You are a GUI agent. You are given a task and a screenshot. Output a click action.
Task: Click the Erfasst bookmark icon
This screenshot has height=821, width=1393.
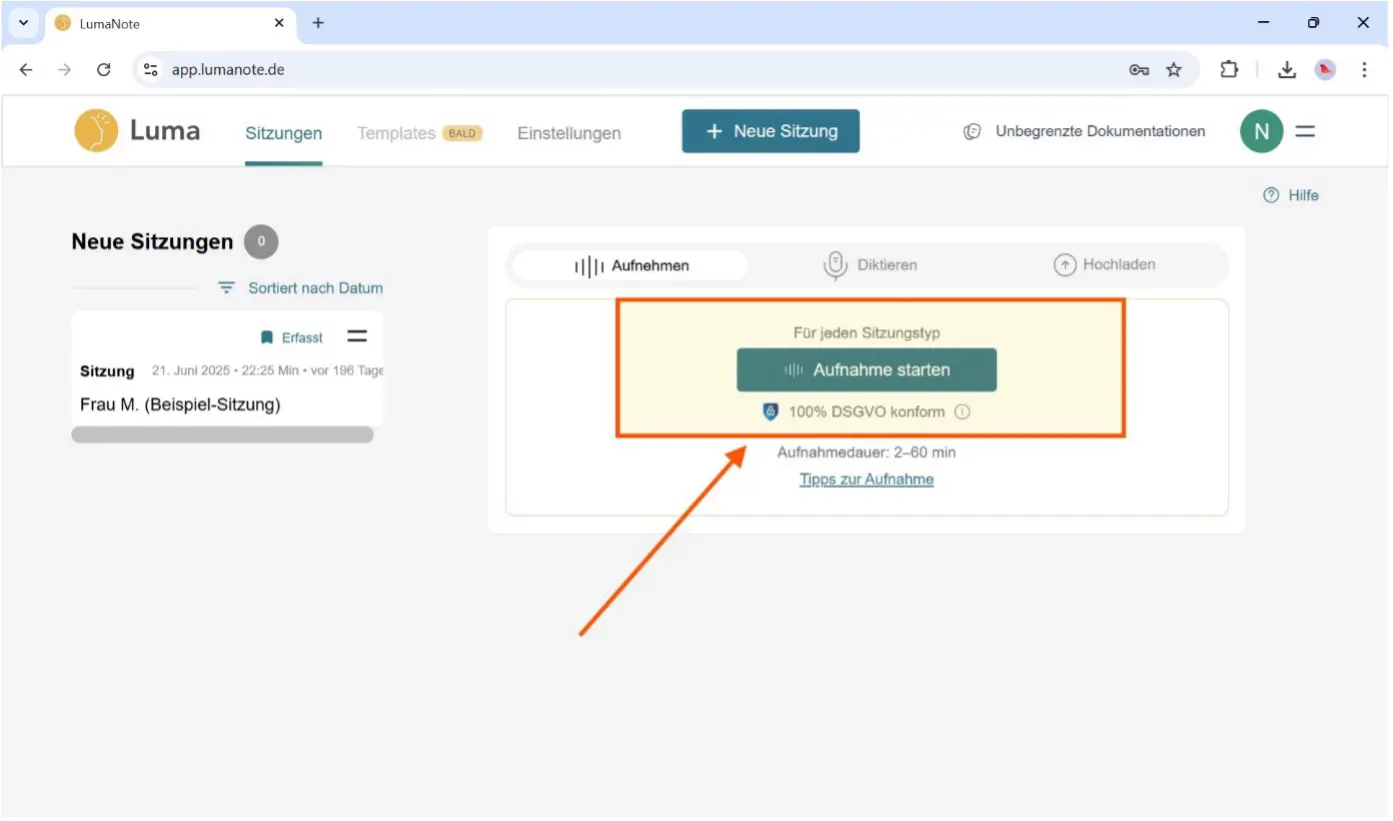coord(267,338)
